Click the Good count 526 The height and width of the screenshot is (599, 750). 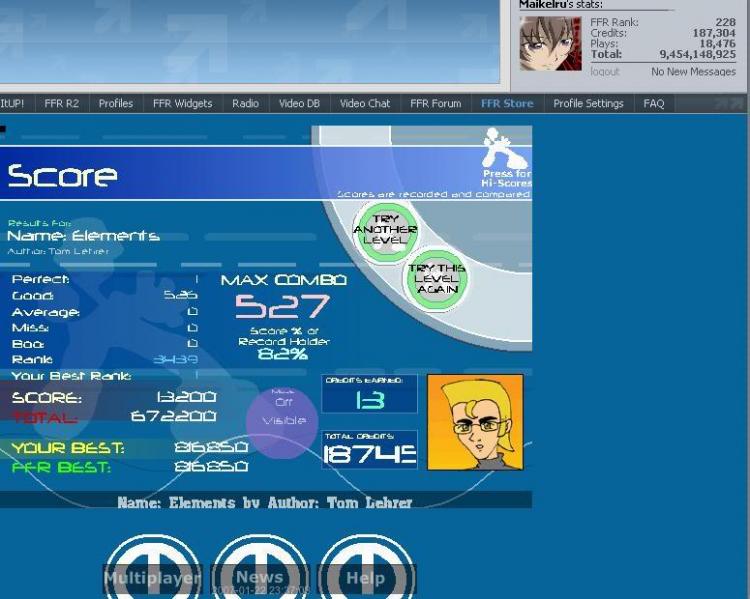coord(181,295)
